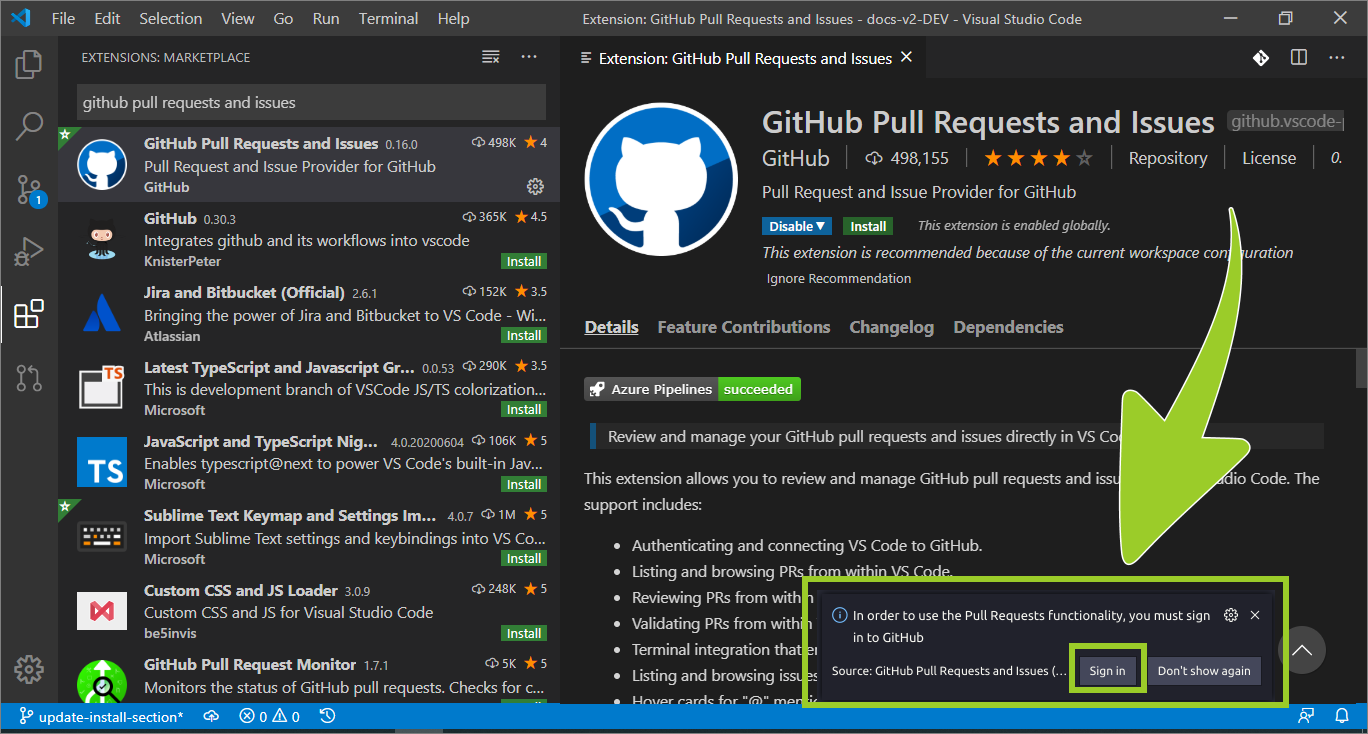The height and width of the screenshot is (734, 1368).
Task: Open the Go menu
Action: pos(283,18)
